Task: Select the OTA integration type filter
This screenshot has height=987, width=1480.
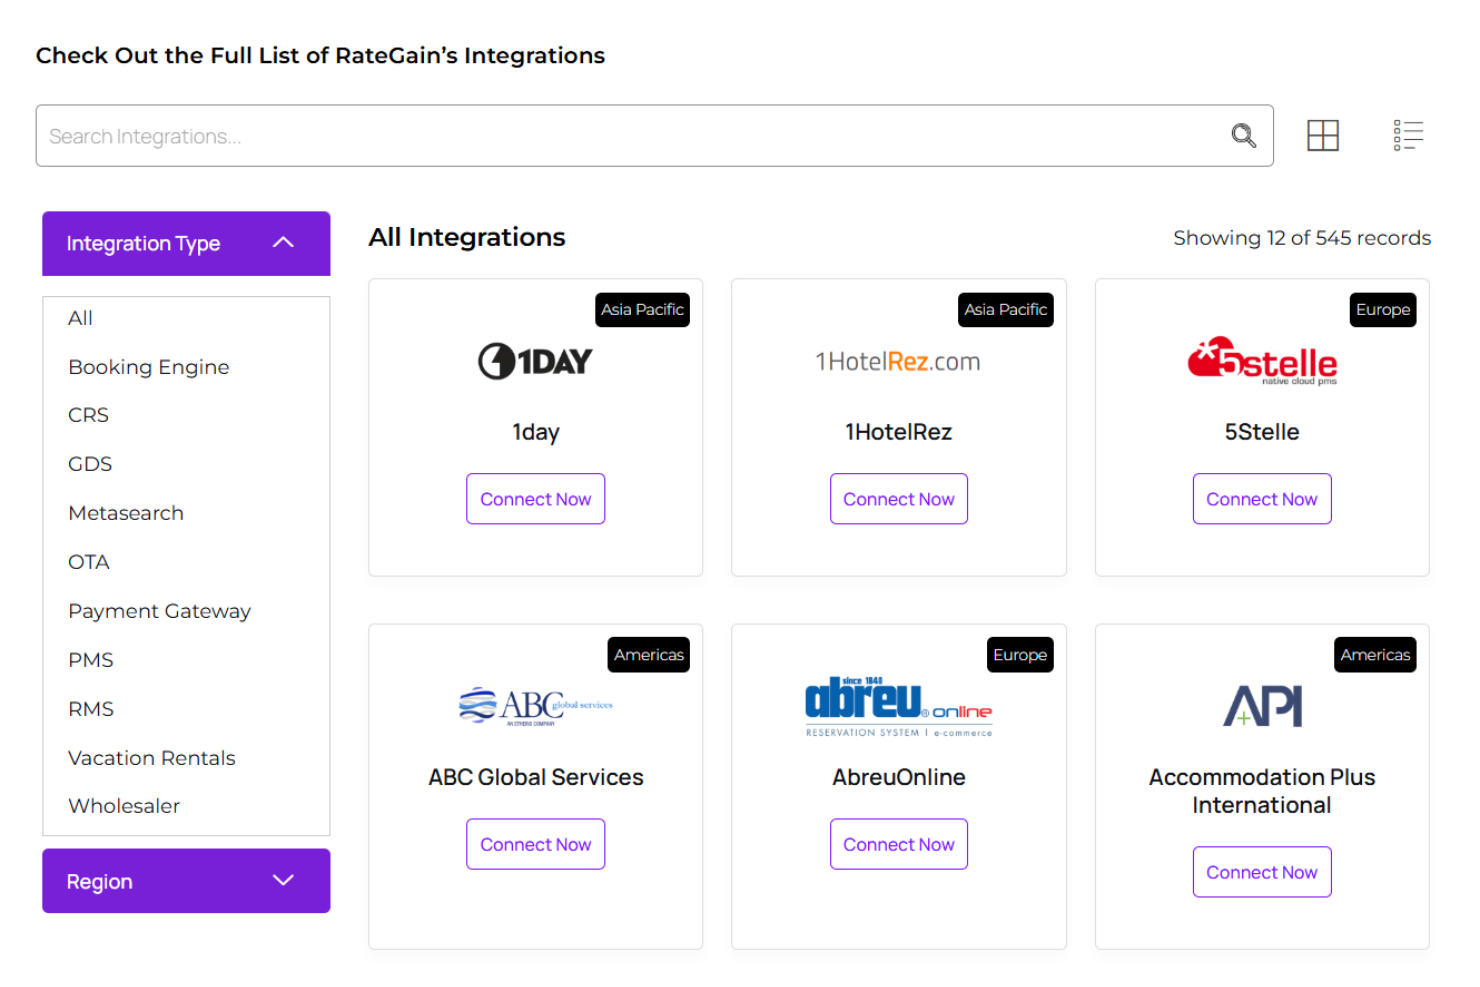Action: (88, 561)
